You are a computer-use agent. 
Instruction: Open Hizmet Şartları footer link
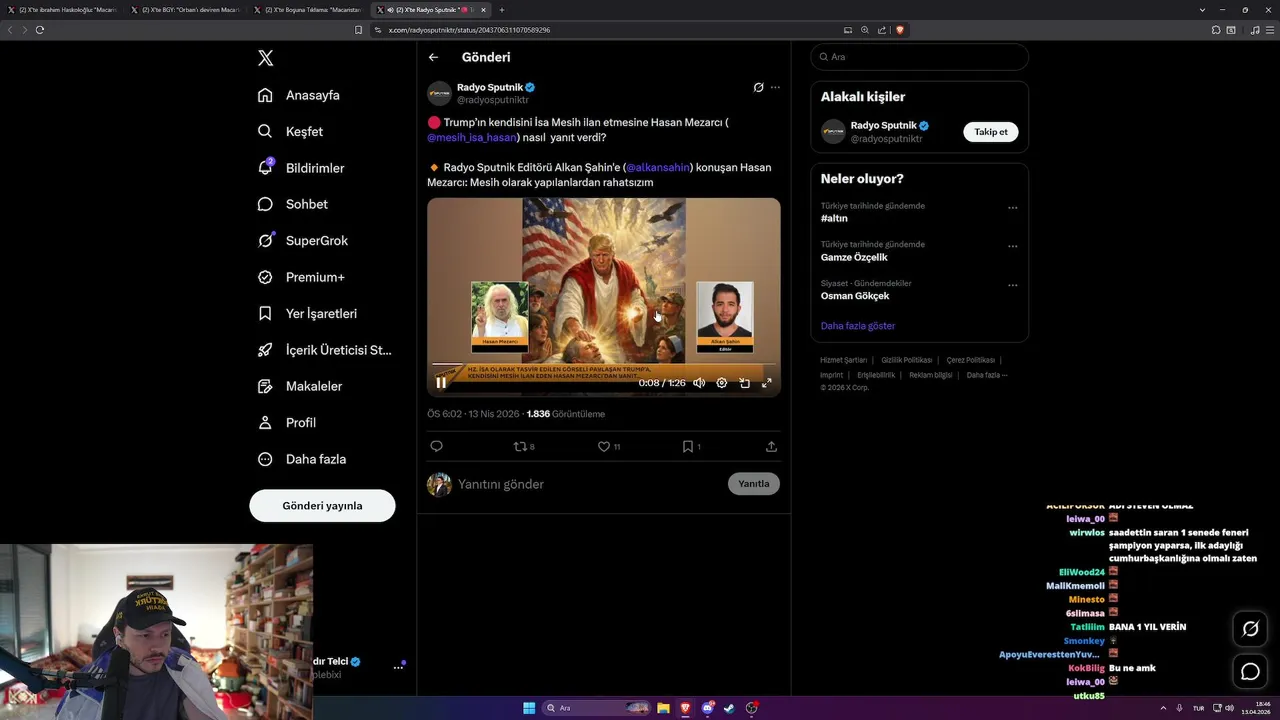click(843, 360)
